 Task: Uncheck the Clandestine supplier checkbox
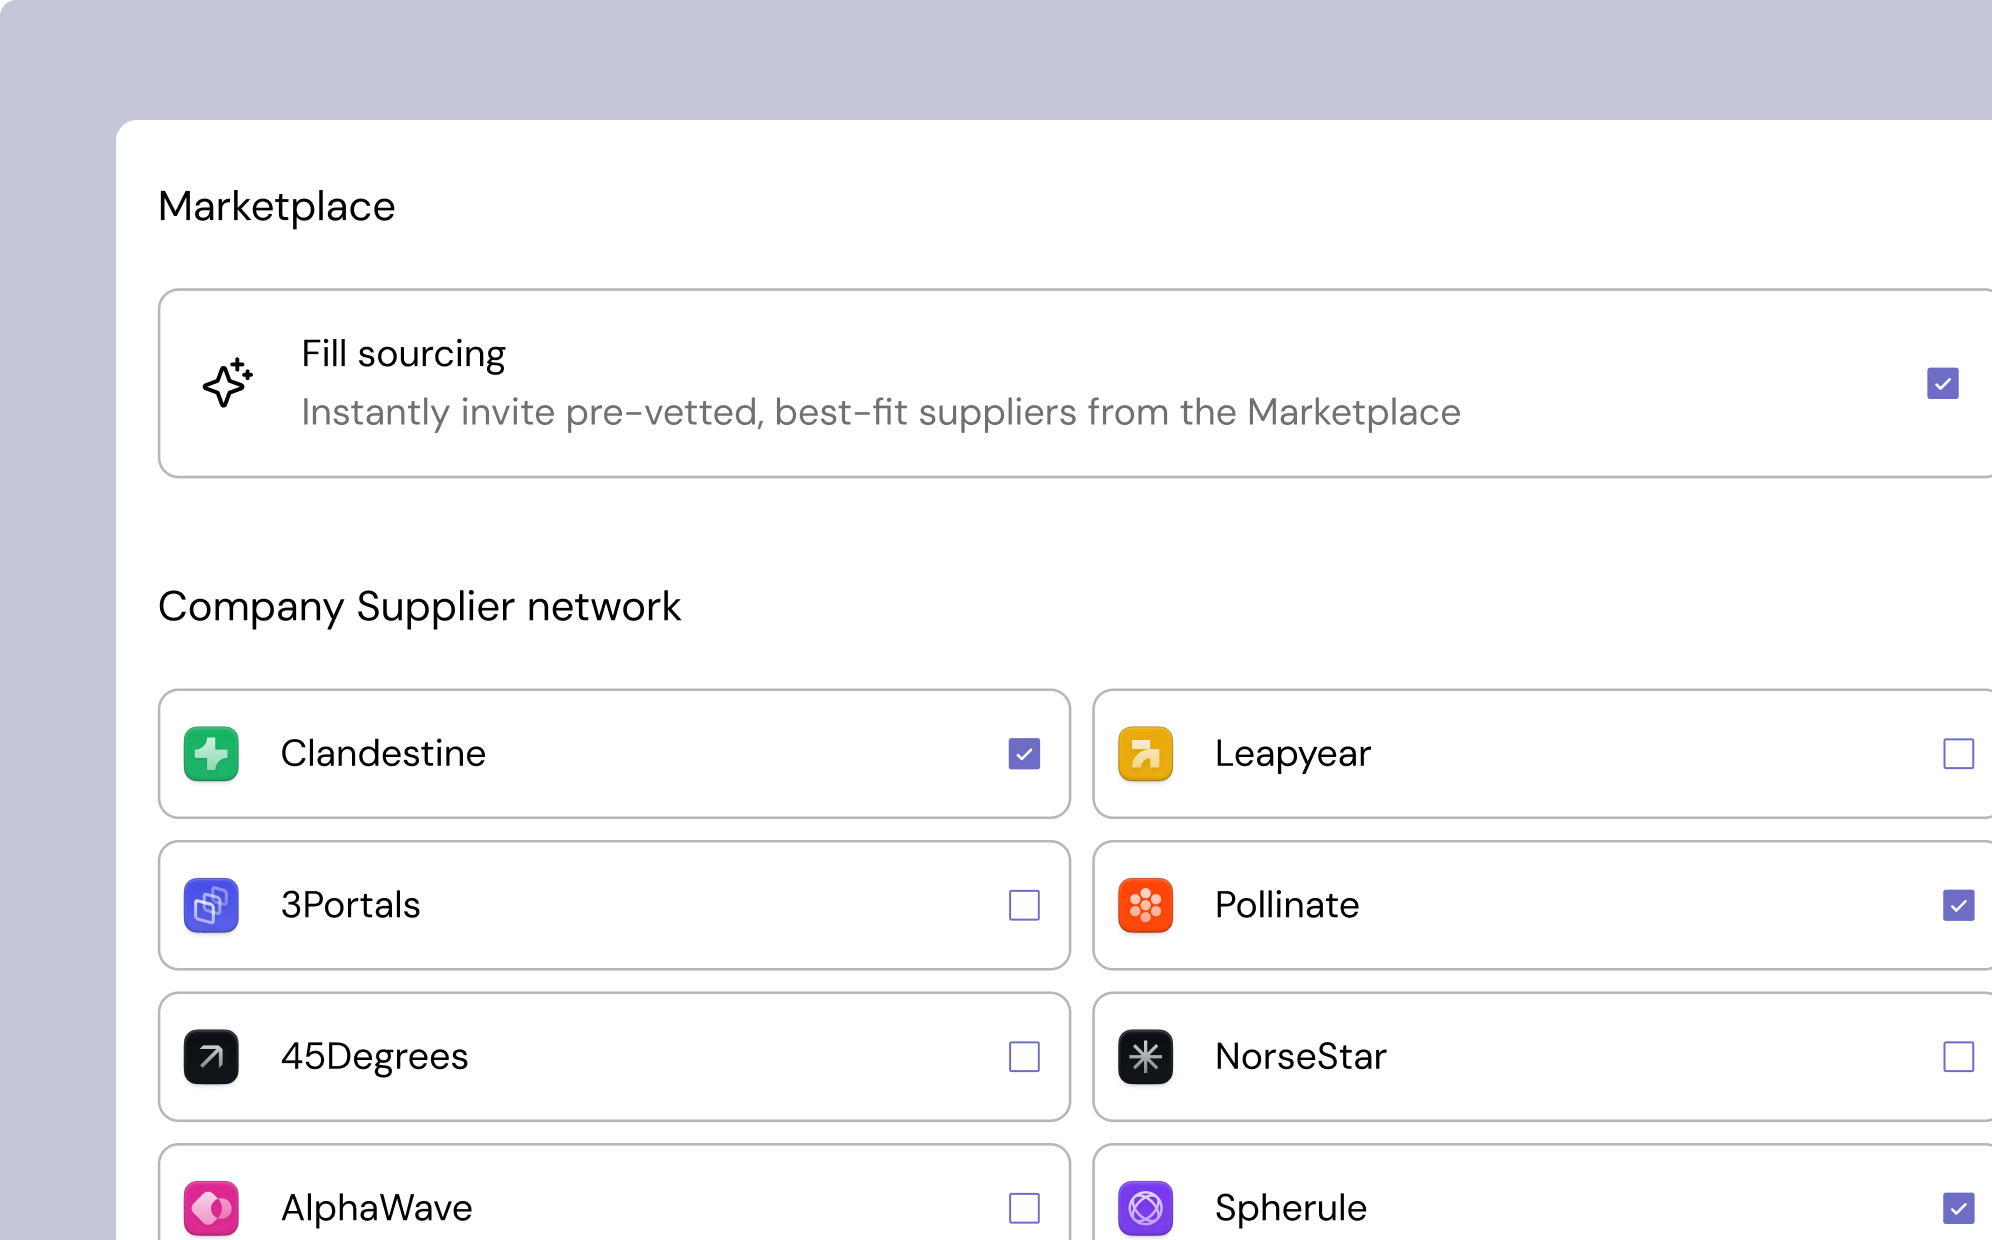click(1024, 754)
